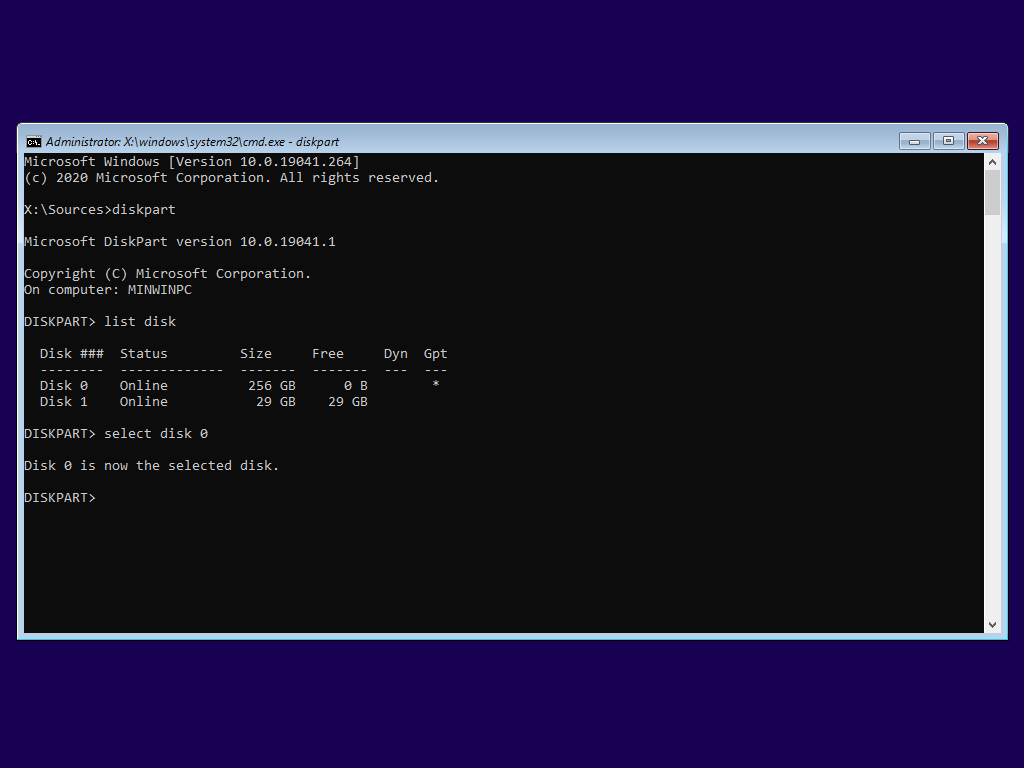Click the "Status" column header
1024x768 pixels.
coord(144,353)
